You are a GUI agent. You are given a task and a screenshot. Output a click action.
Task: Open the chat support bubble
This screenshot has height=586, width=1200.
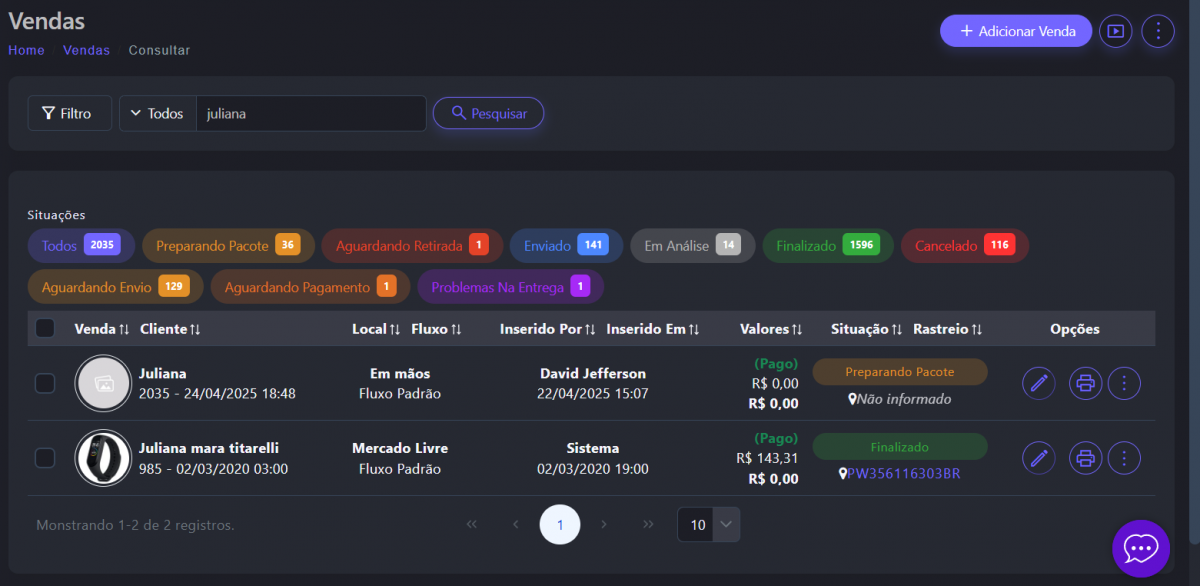coord(1140,548)
